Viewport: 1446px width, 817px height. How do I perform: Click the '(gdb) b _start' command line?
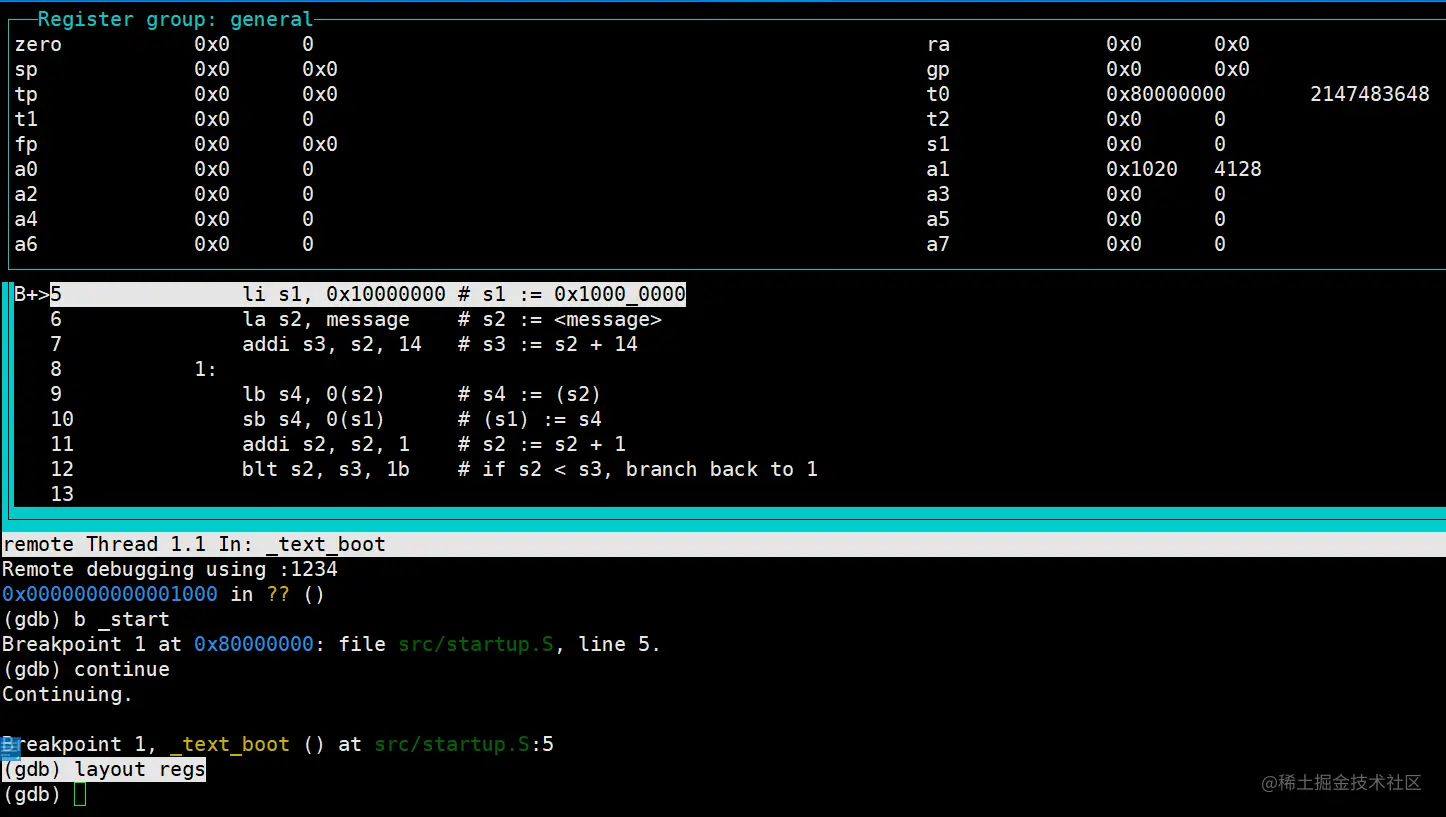point(86,619)
